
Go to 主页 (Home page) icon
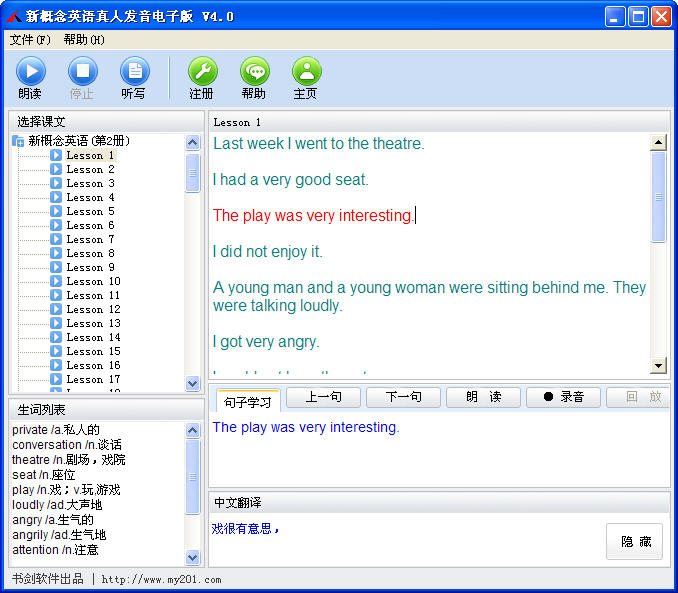click(x=306, y=71)
